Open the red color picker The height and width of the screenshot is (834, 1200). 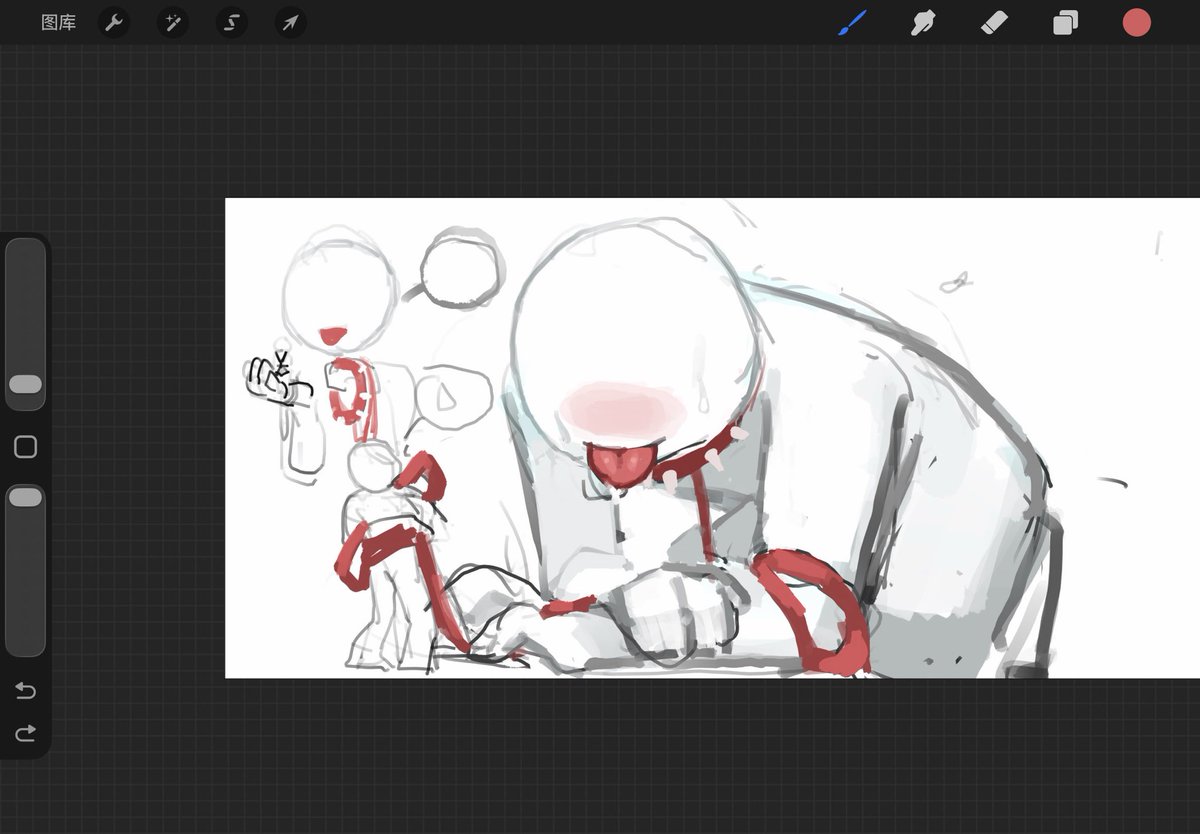click(1136, 22)
